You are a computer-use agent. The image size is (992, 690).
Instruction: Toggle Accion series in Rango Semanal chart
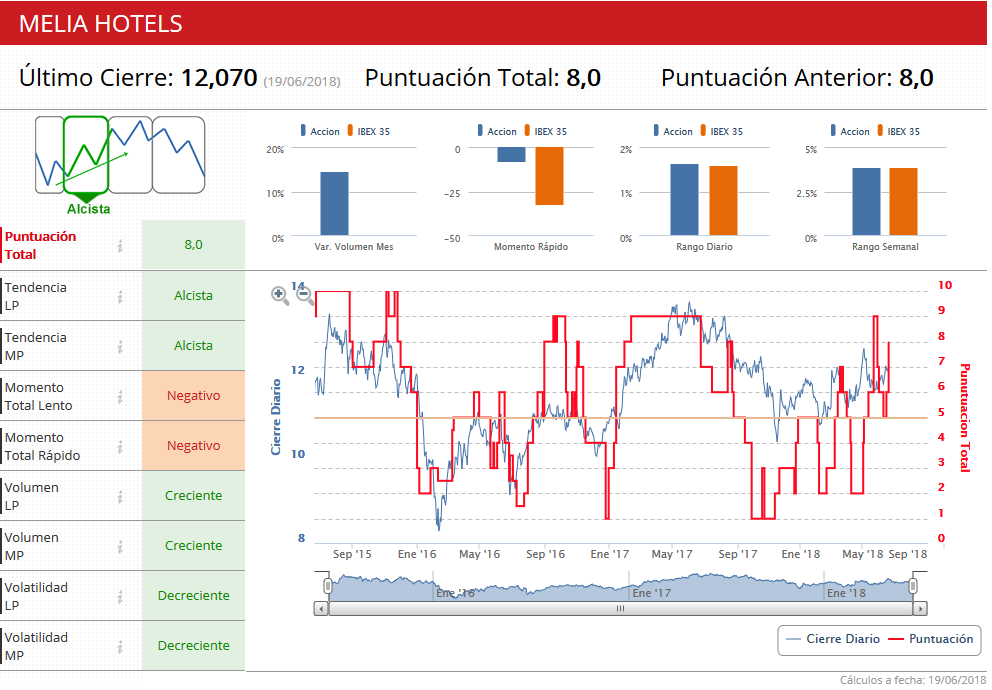[x=850, y=131]
